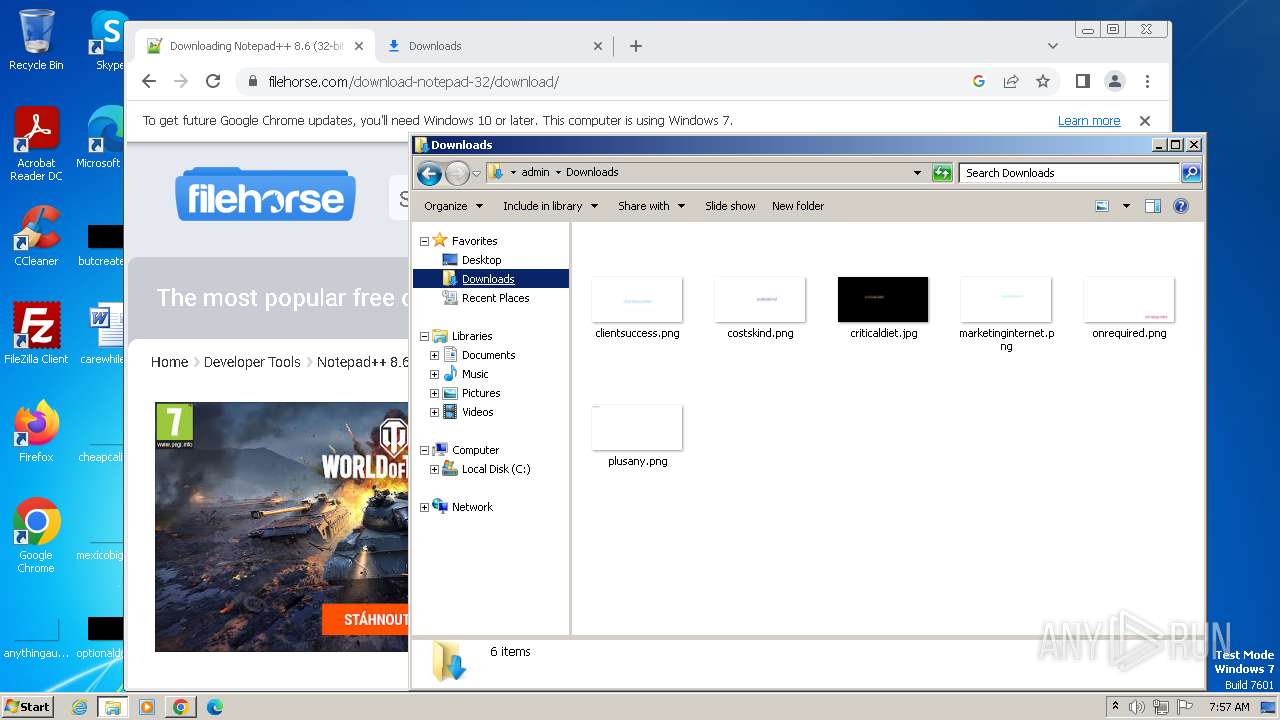Open CCleaner desktop shortcut
1280x720 pixels.
36,236
